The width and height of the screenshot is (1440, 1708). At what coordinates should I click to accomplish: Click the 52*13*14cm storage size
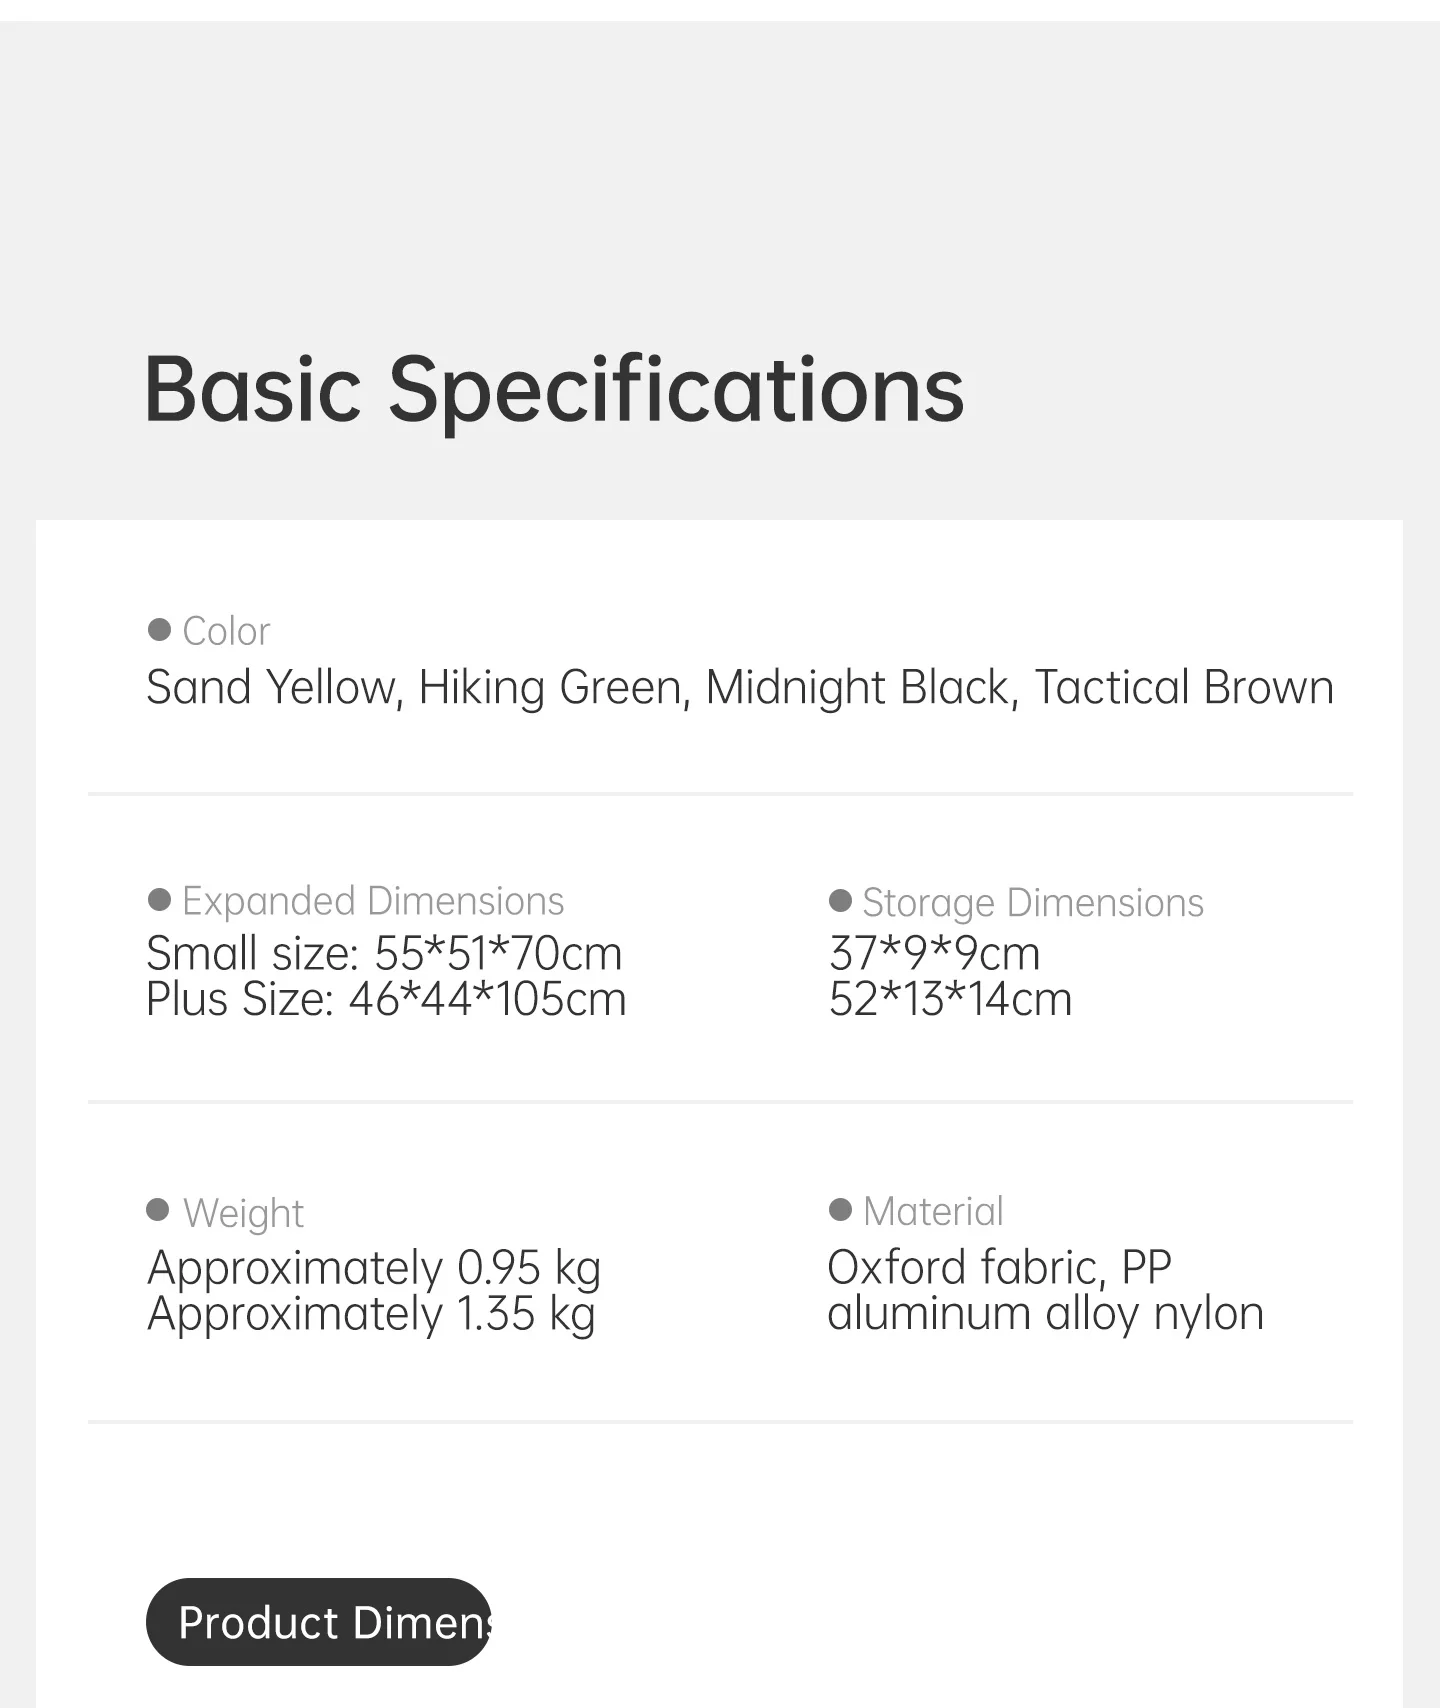pyautogui.click(x=950, y=999)
